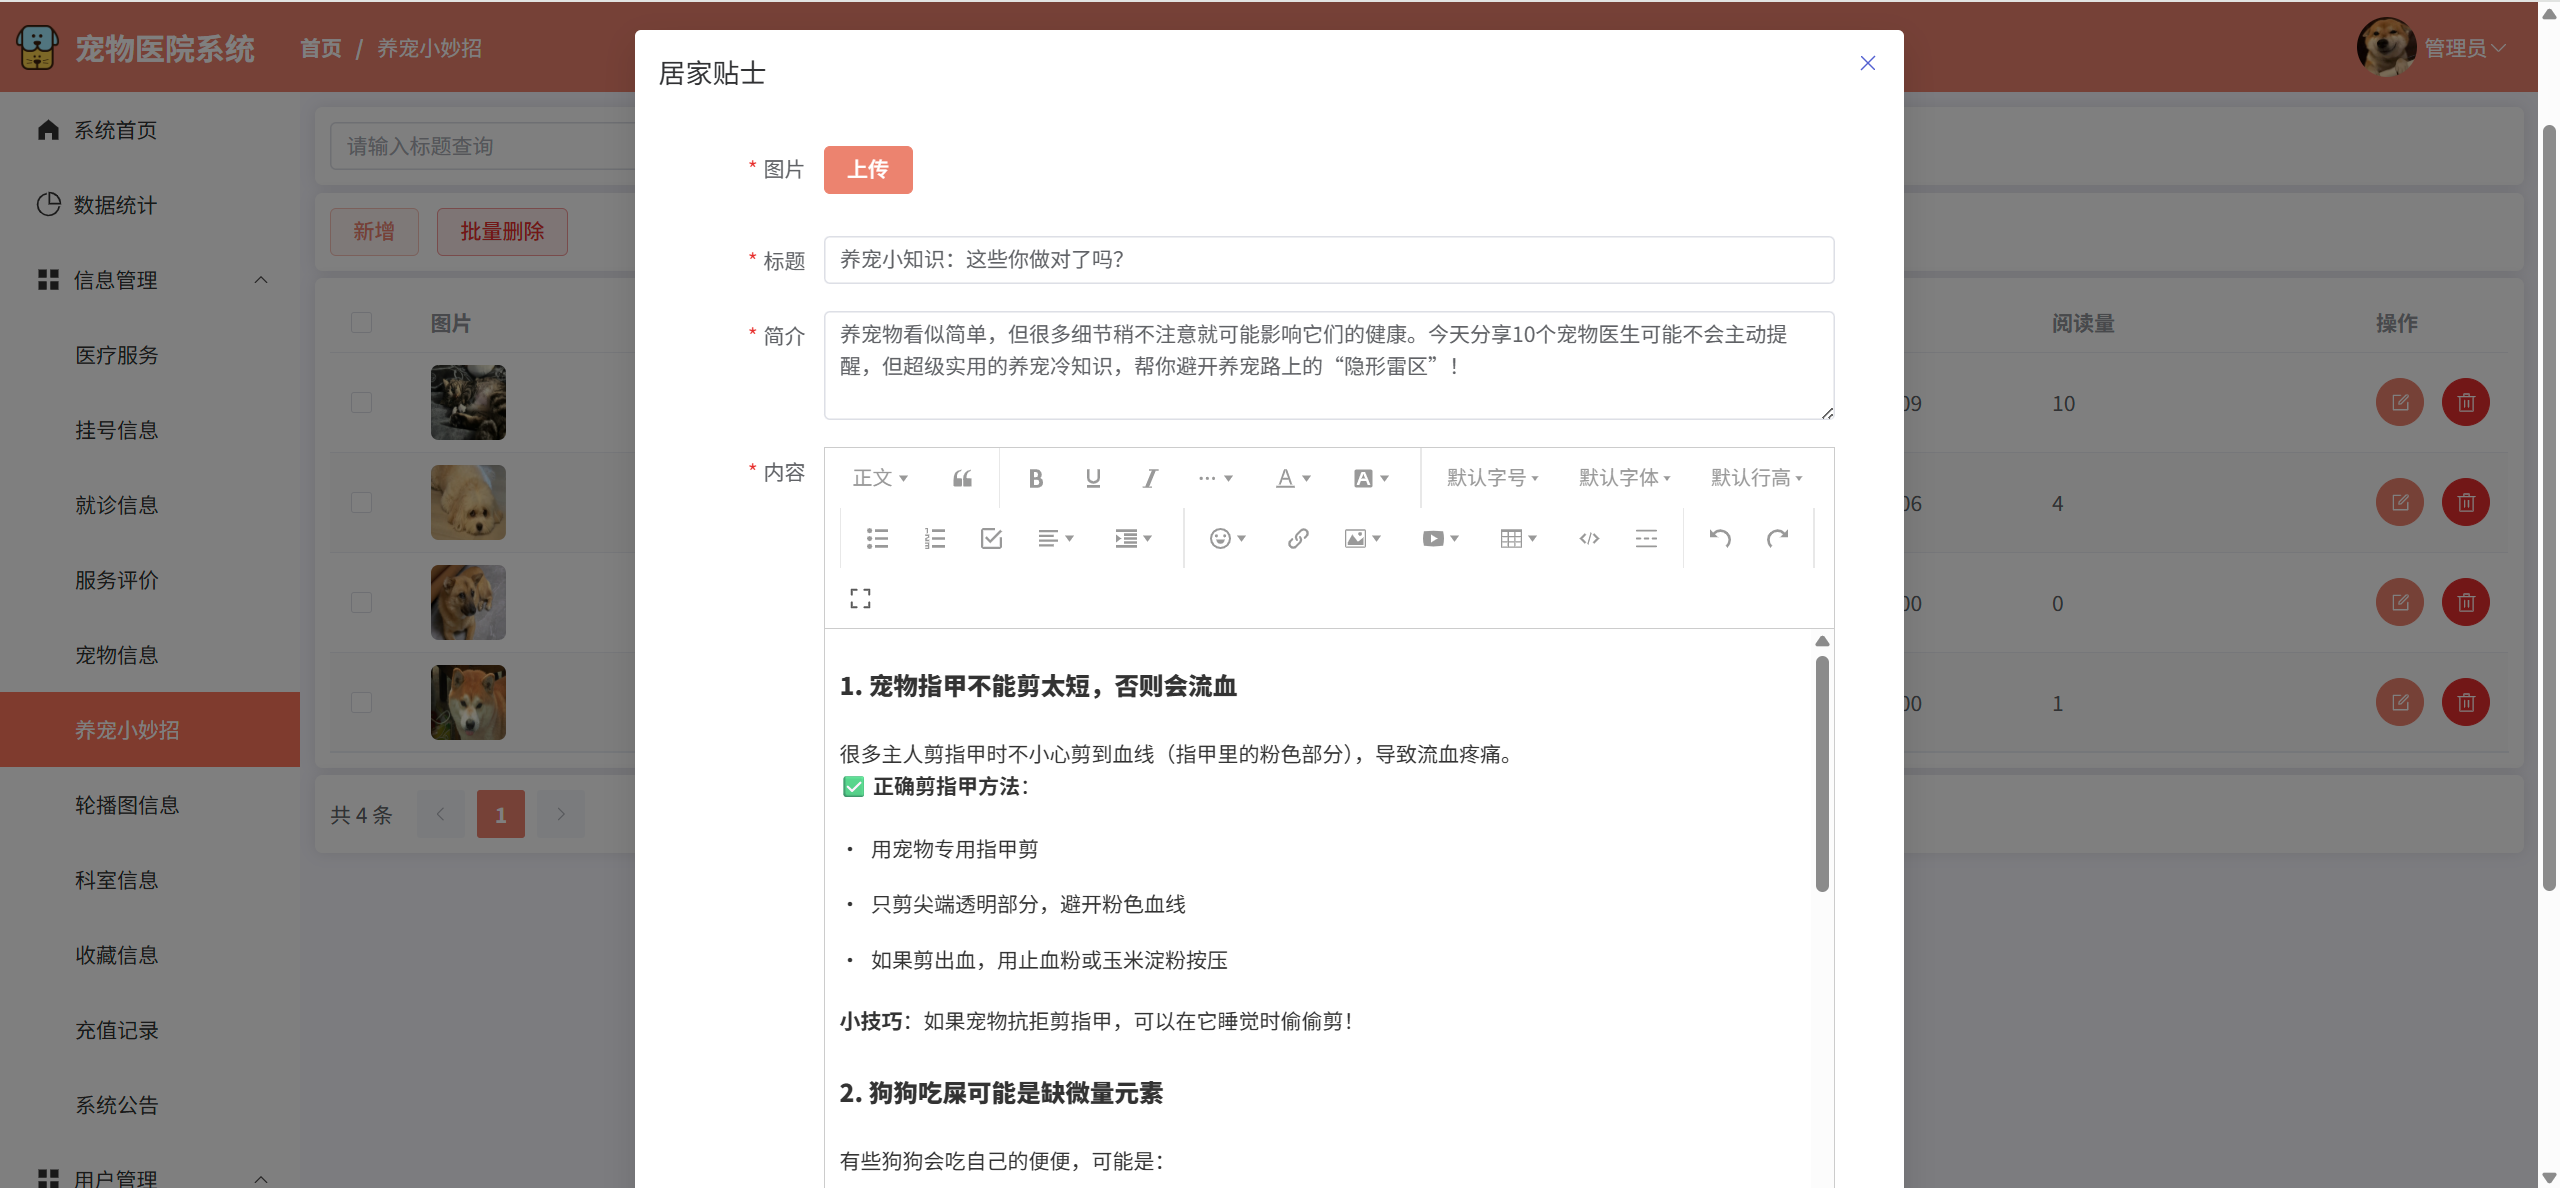
Task: Expand the 正文 heading style dropdown
Action: pos(880,478)
